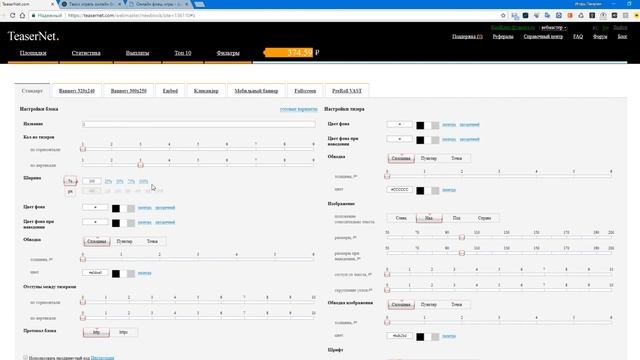The height and width of the screenshot is (360, 640).
Task: Go to the Выплаты section
Action: click(x=137, y=53)
